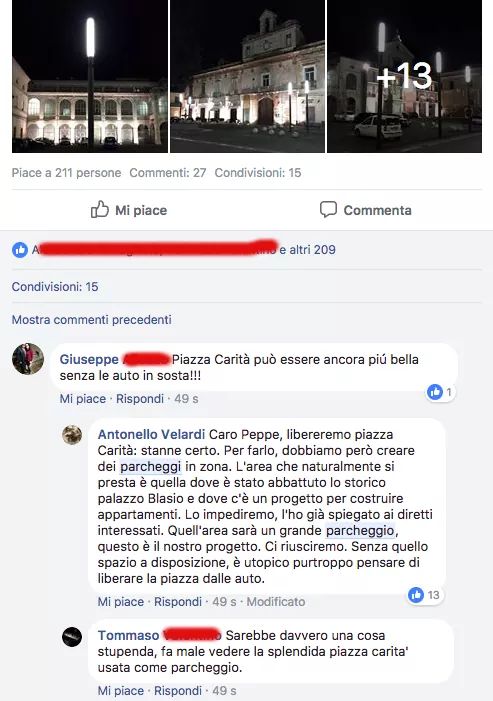View the 13 likes on Antonello's reply
Image resolution: width=493 pixels, height=701 pixels.
pyautogui.click(x=425, y=595)
